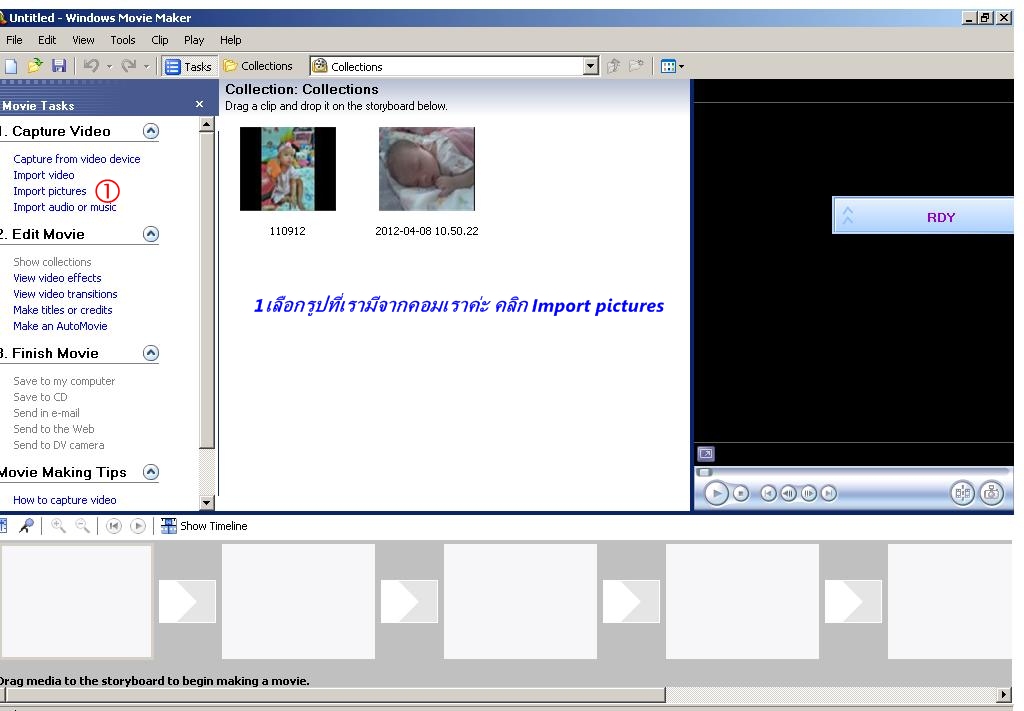The image size is (1024, 711).
Task: Open the Collections dropdown list
Action: click(x=590, y=66)
